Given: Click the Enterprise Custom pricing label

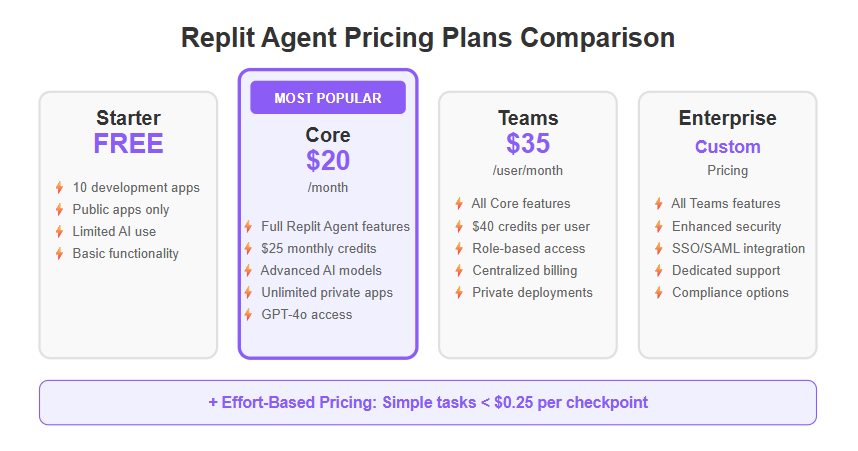Looking at the screenshot, I should [x=728, y=147].
